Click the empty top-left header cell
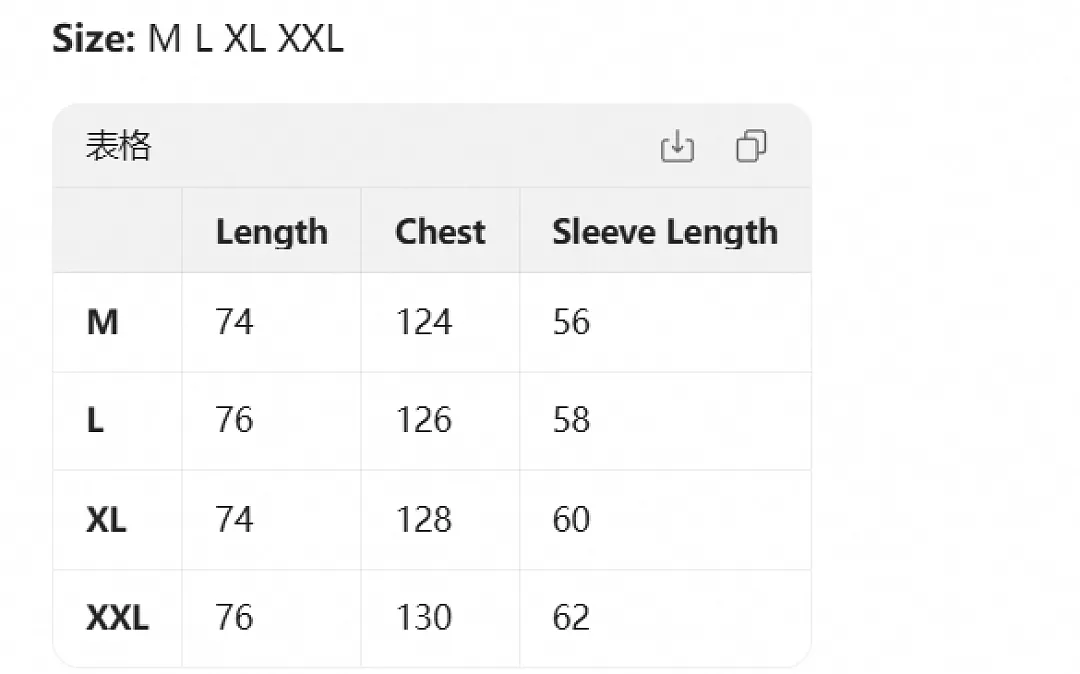This screenshot has height=674, width=1080. pyautogui.click(x=117, y=230)
